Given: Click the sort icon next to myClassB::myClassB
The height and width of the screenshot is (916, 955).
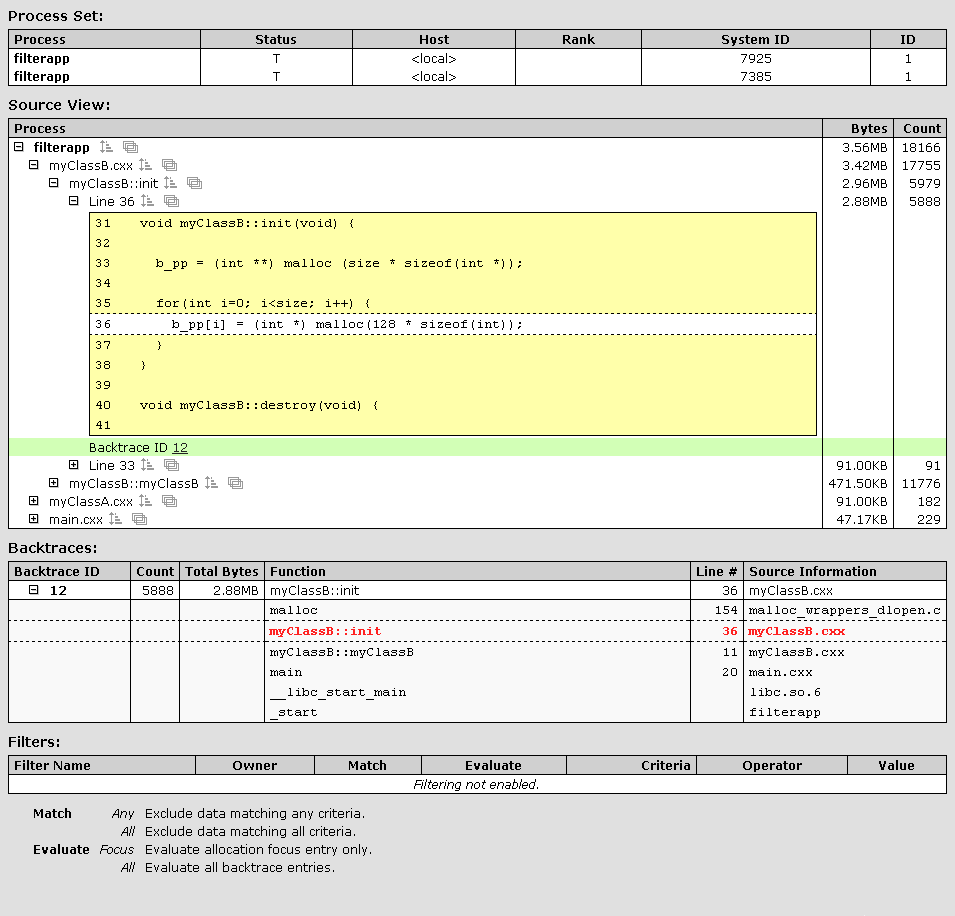Looking at the screenshot, I should pyautogui.click(x=211, y=483).
